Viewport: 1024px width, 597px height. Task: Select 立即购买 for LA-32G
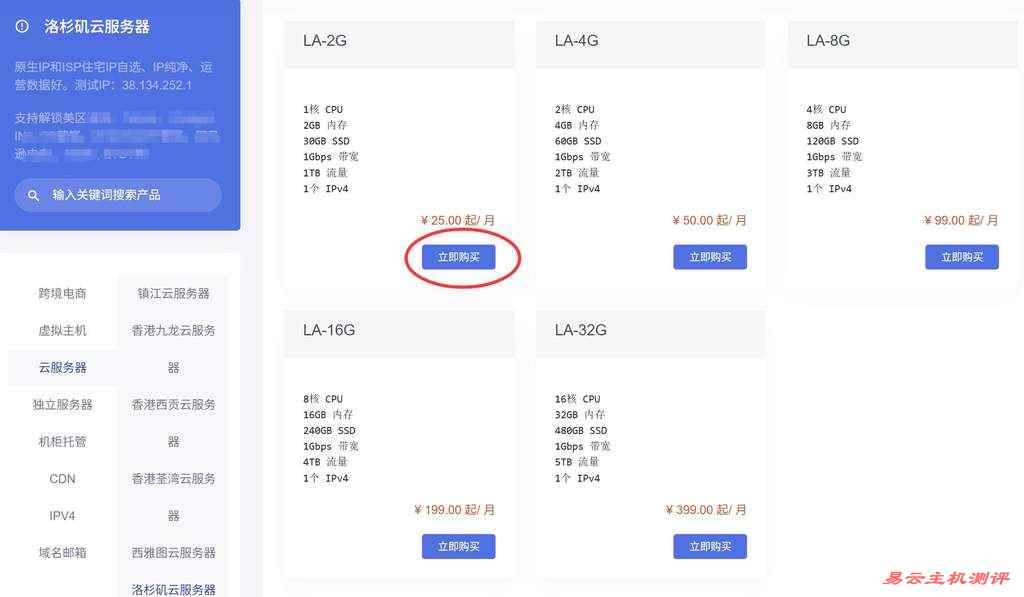coord(710,547)
